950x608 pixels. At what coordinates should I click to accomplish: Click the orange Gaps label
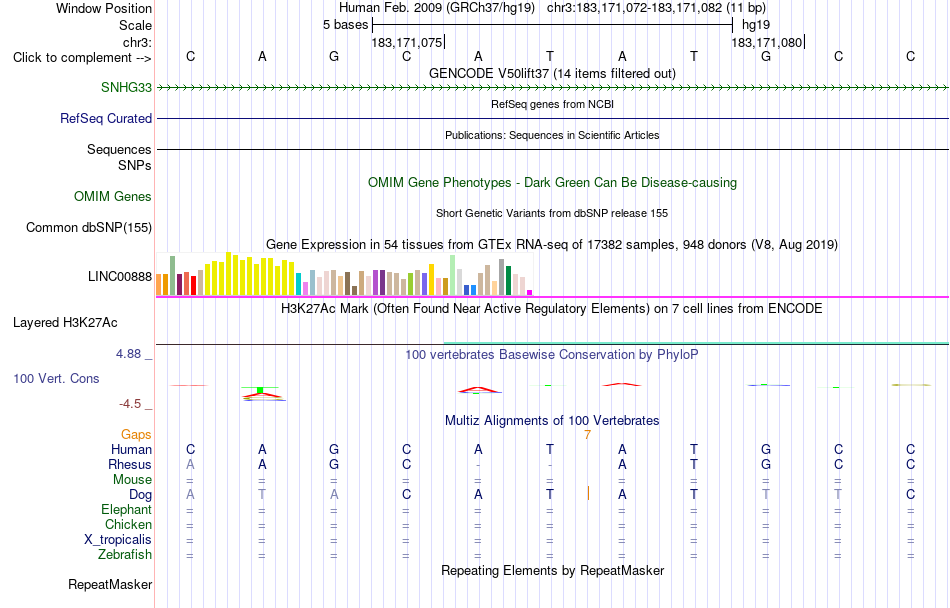point(136,434)
